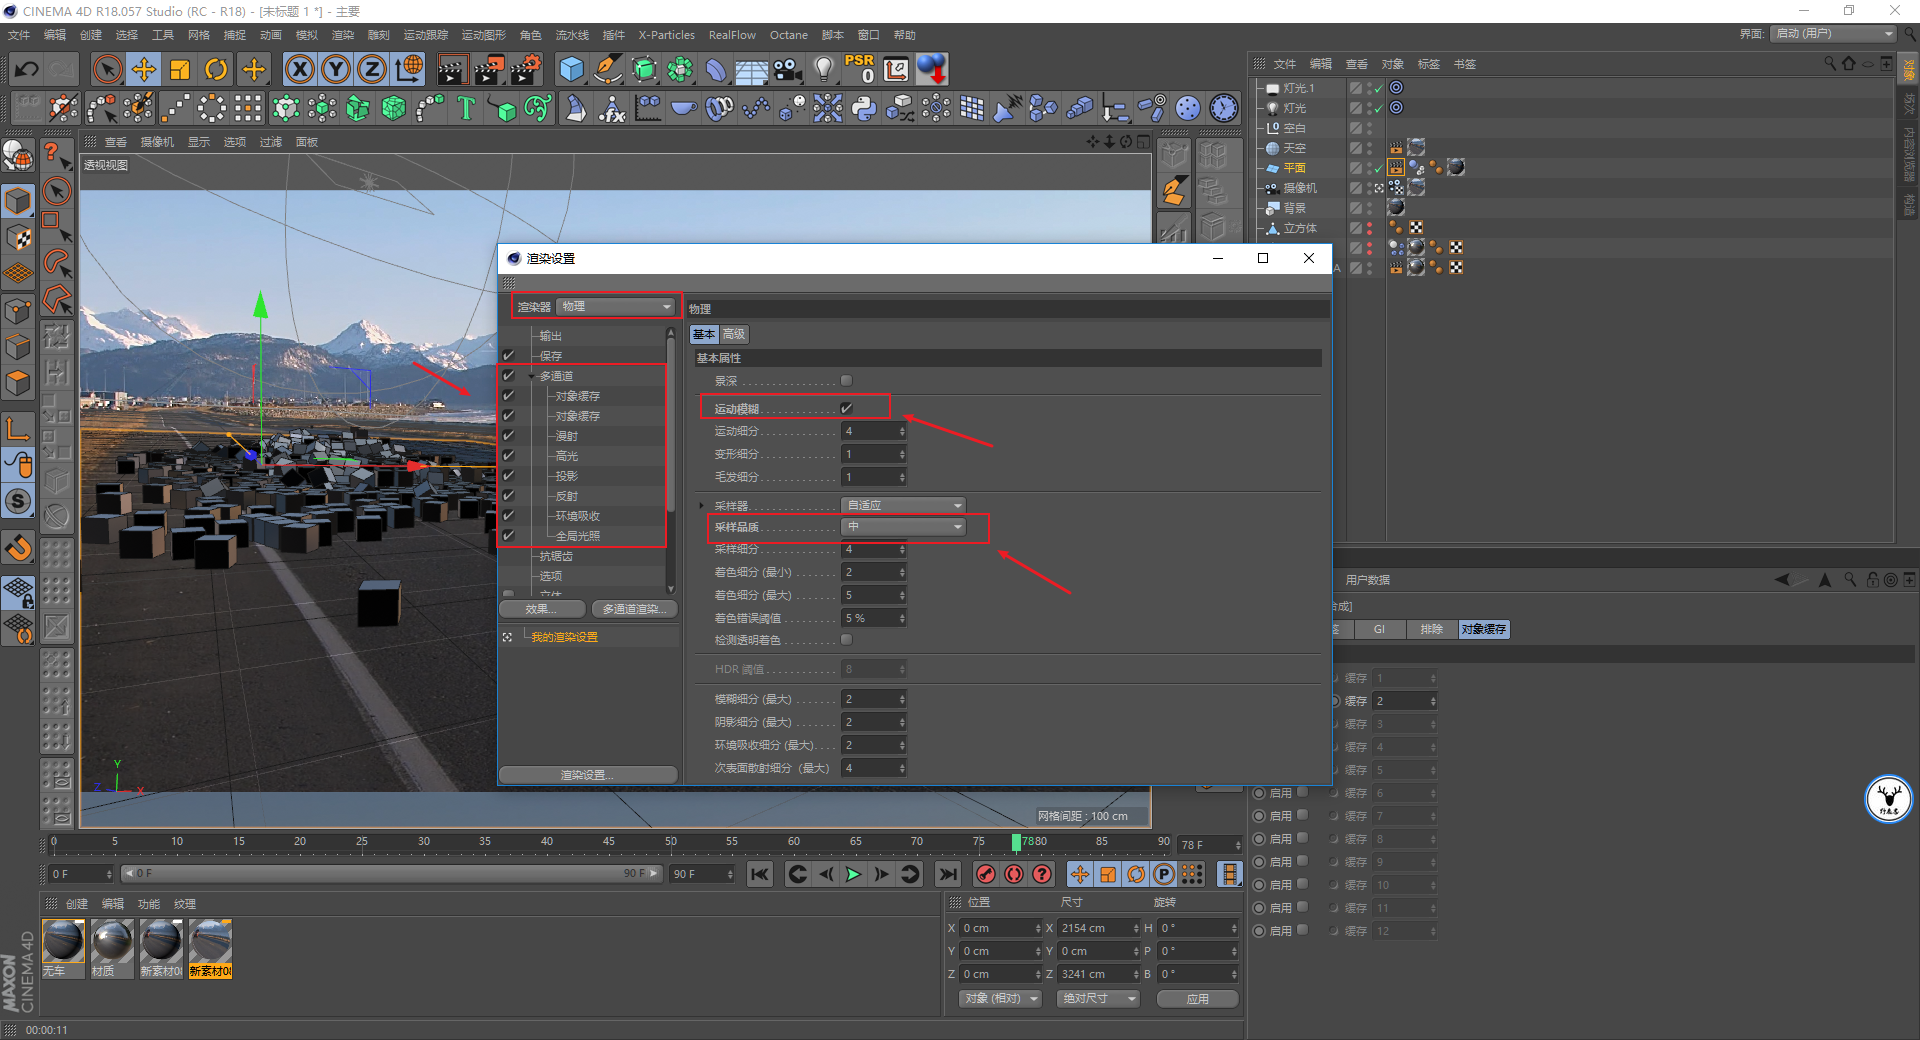Activate the Rotate tool
The image size is (1920, 1040).
pyautogui.click(x=216, y=69)
